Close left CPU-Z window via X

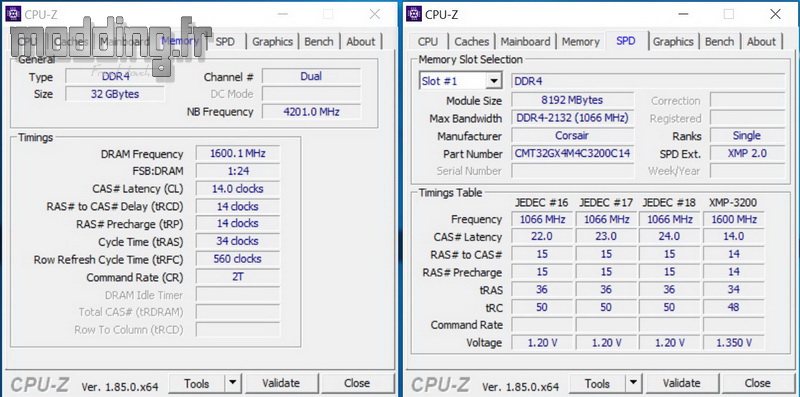[374, 14]
